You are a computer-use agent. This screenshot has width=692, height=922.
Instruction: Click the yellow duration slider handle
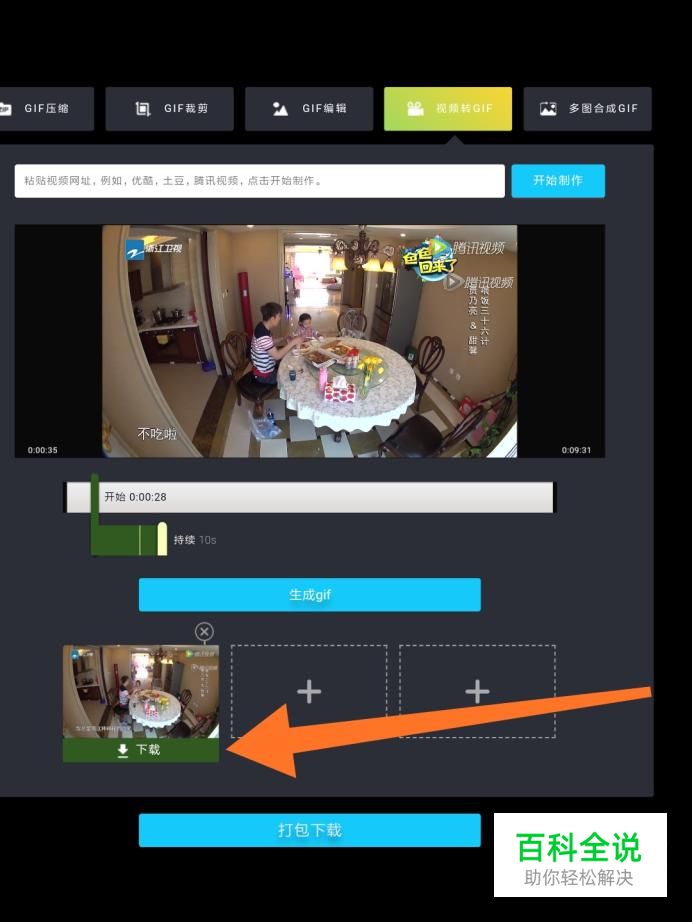[x=162, y=539]
